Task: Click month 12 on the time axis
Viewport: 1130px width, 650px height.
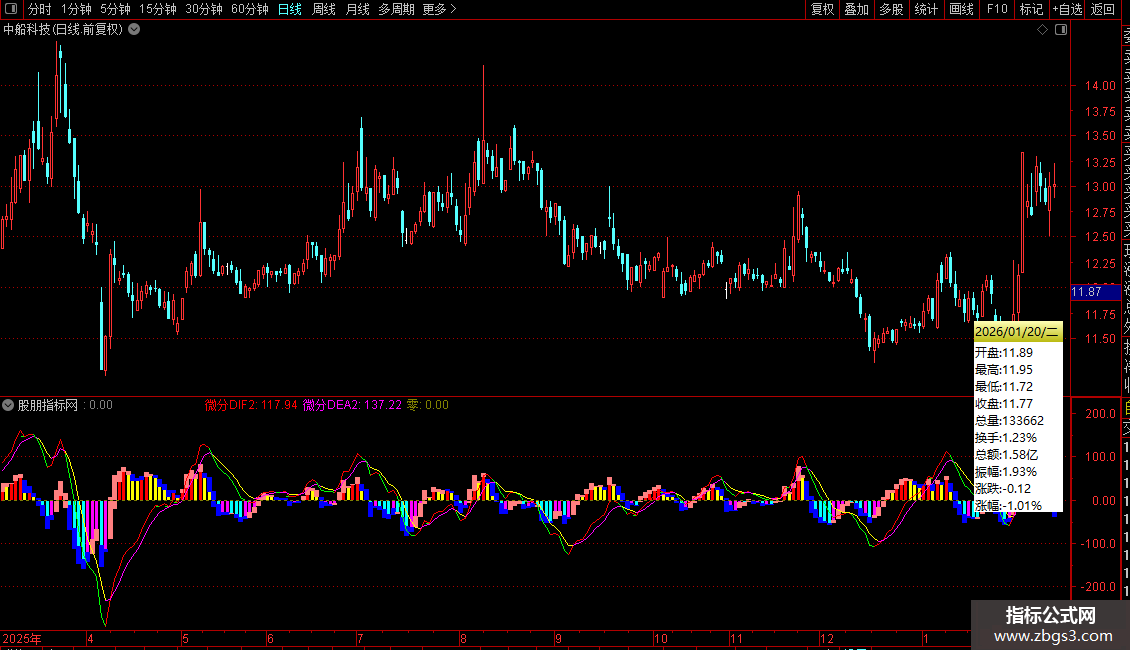Action: (827, 638)
